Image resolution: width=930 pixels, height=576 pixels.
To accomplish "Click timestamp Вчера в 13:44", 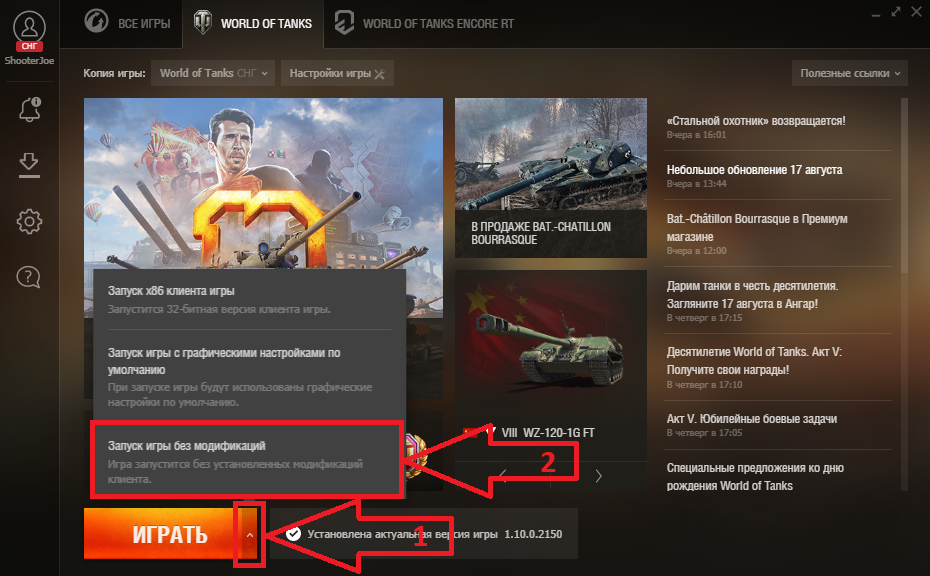I will point(696,184).
